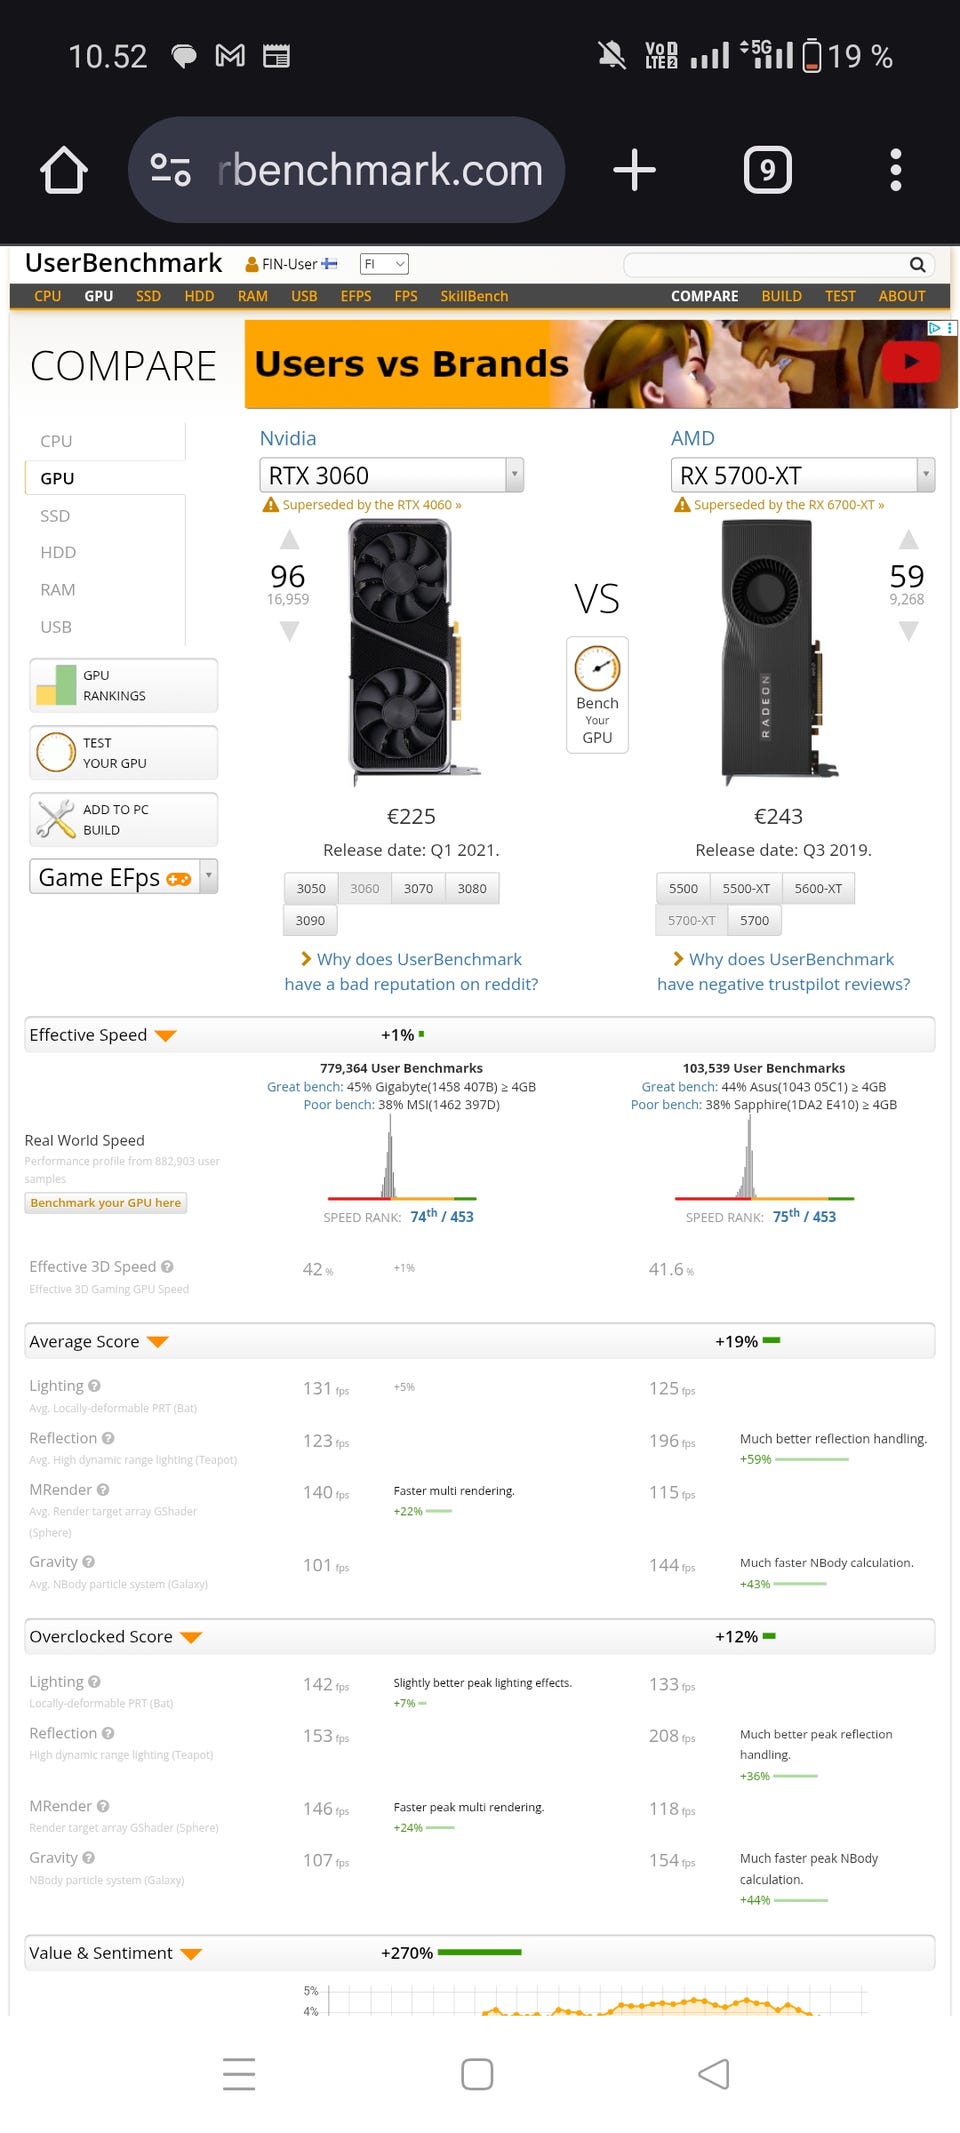Open the bad reputation on reddit link
Screen dimensions: 960x2133
pyautogui.click(x=411, y=971)
